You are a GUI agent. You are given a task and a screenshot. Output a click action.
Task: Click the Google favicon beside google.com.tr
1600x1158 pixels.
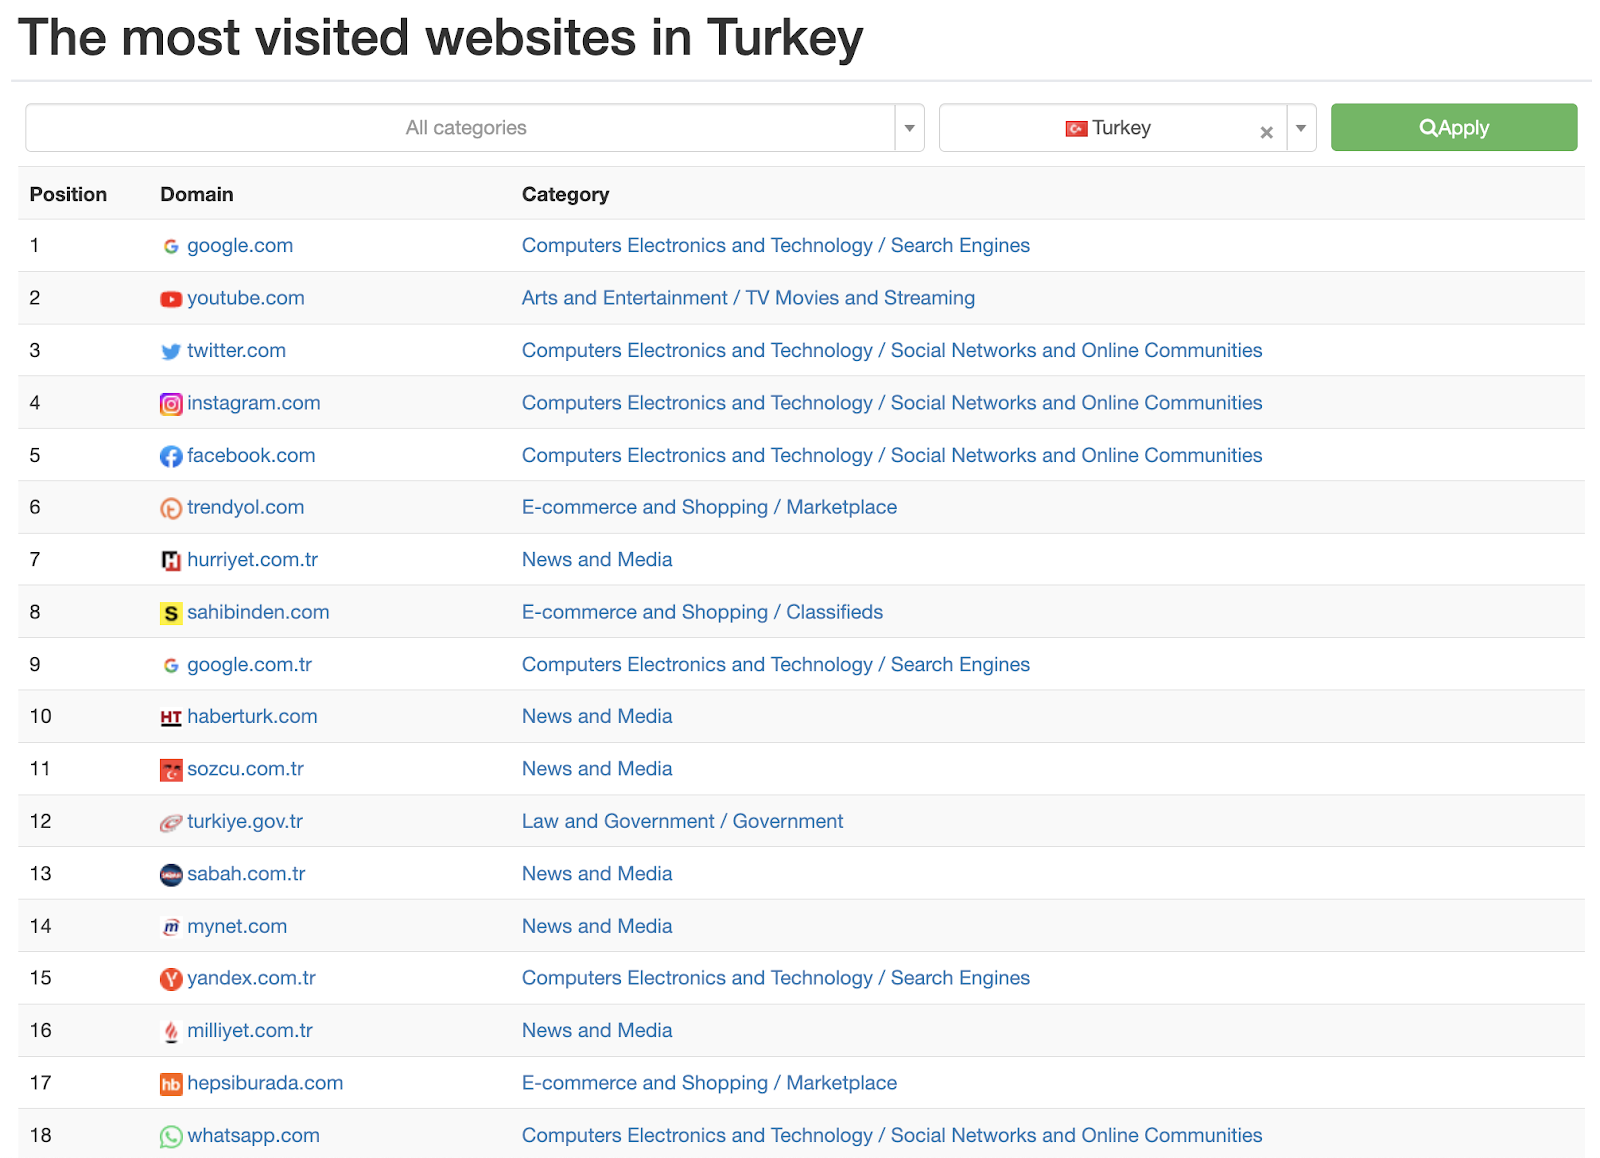(x=171, y=665)
